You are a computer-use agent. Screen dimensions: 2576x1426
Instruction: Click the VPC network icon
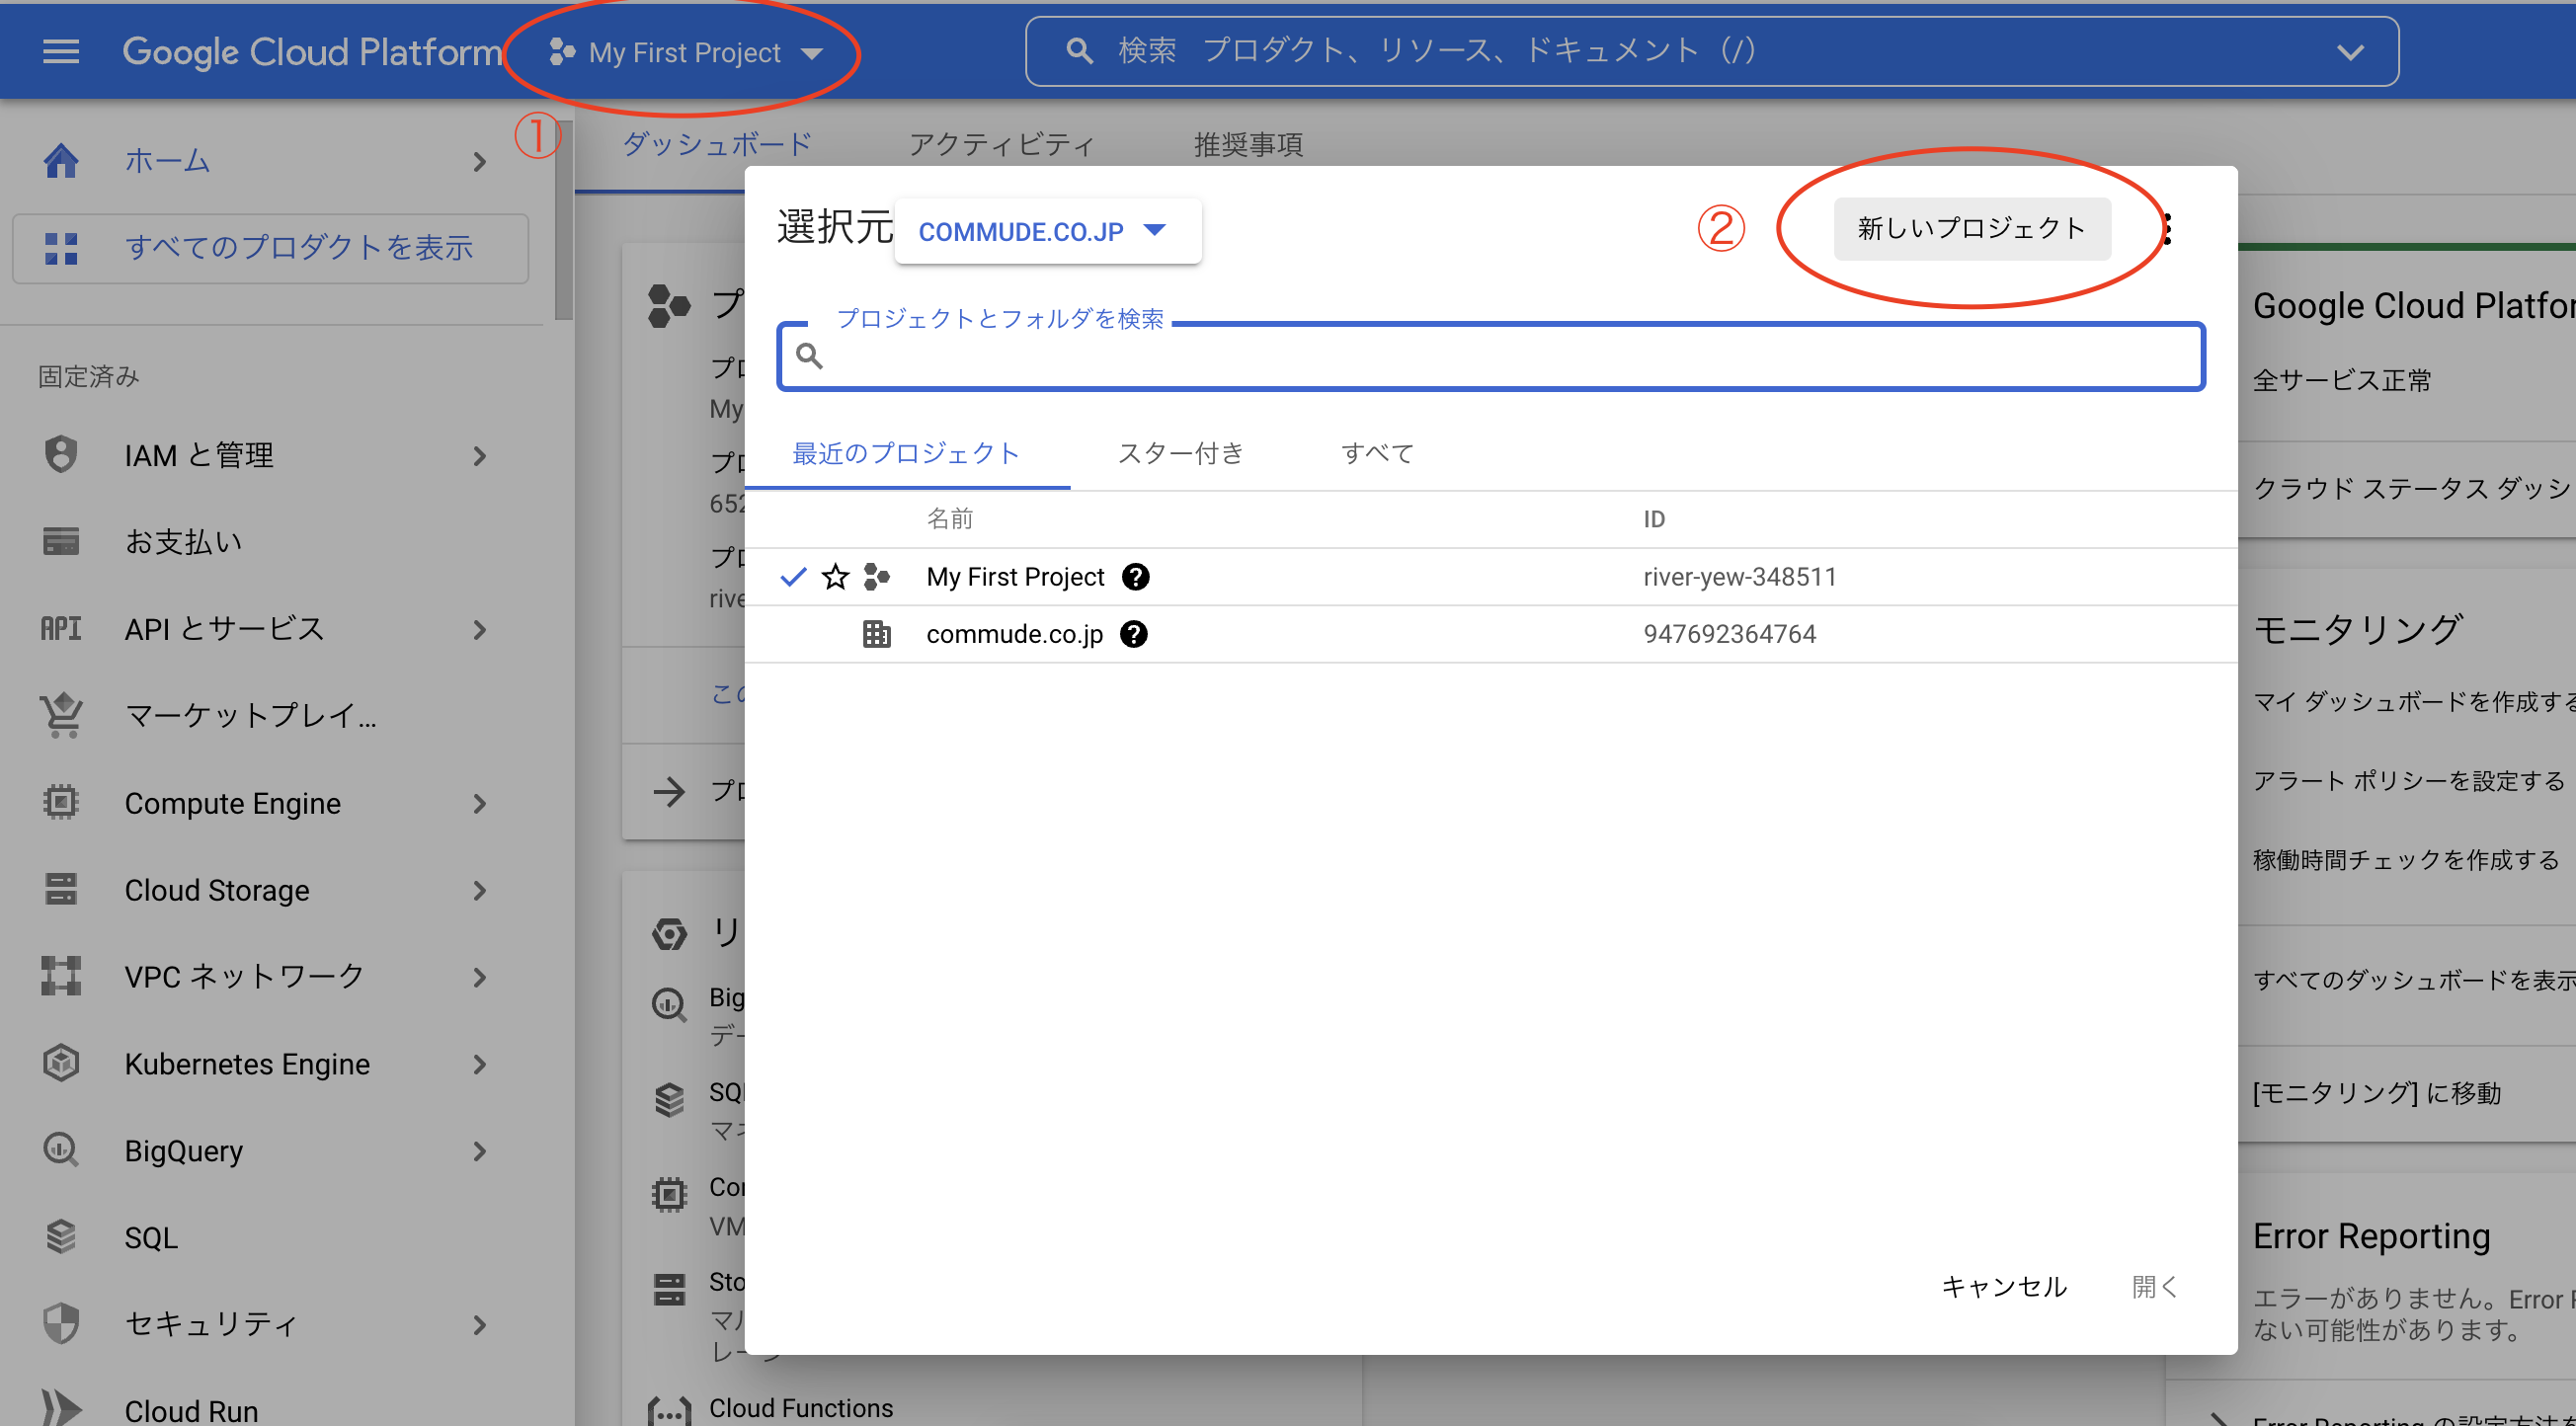[x=61, y=976]
